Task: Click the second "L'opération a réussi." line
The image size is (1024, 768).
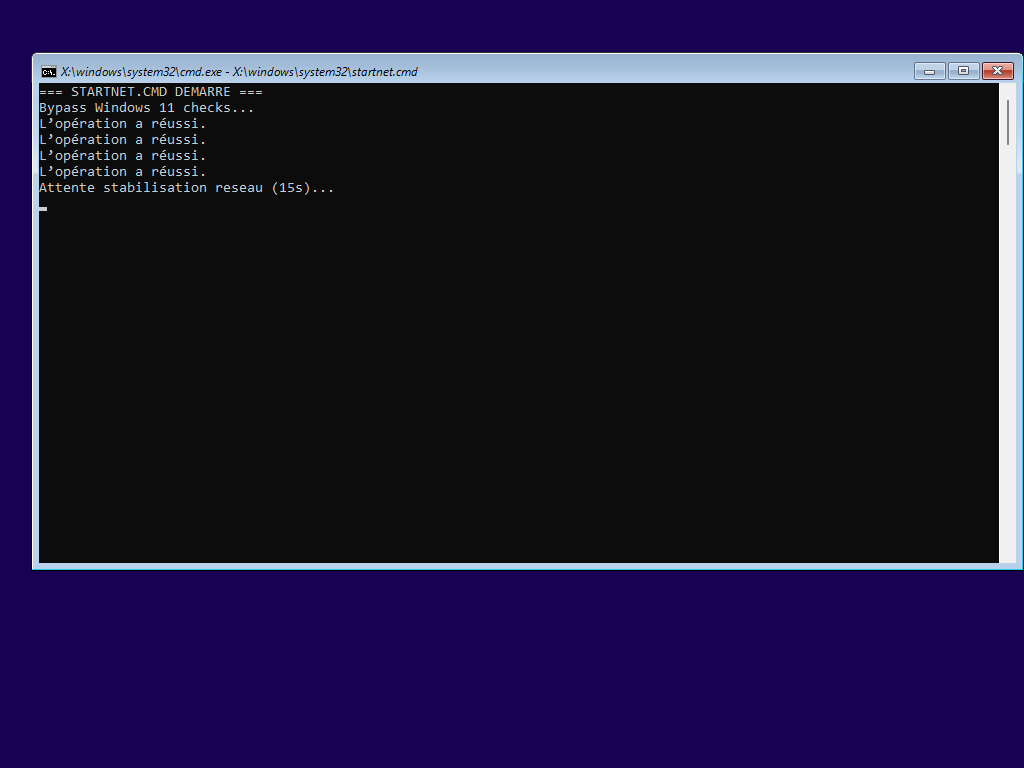Action: (122, 140)
